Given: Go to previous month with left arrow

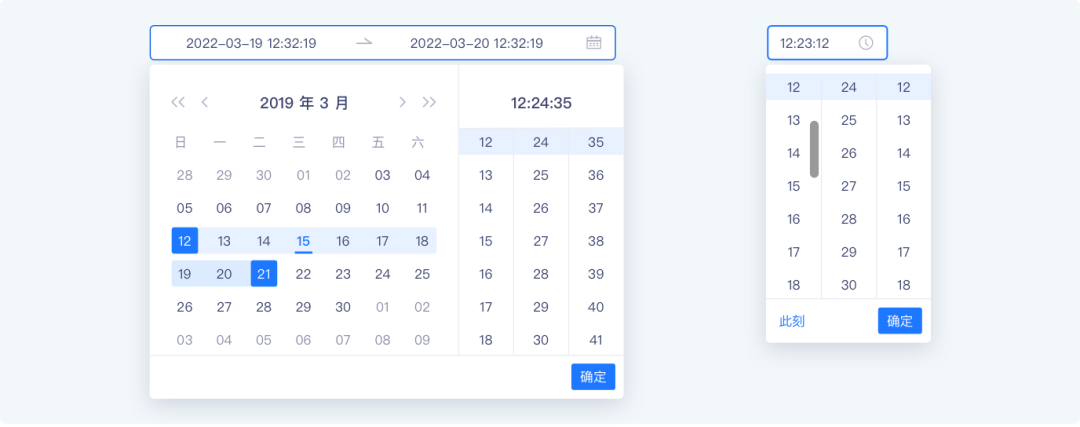Looking at the screenshot, I should point(205,102).
